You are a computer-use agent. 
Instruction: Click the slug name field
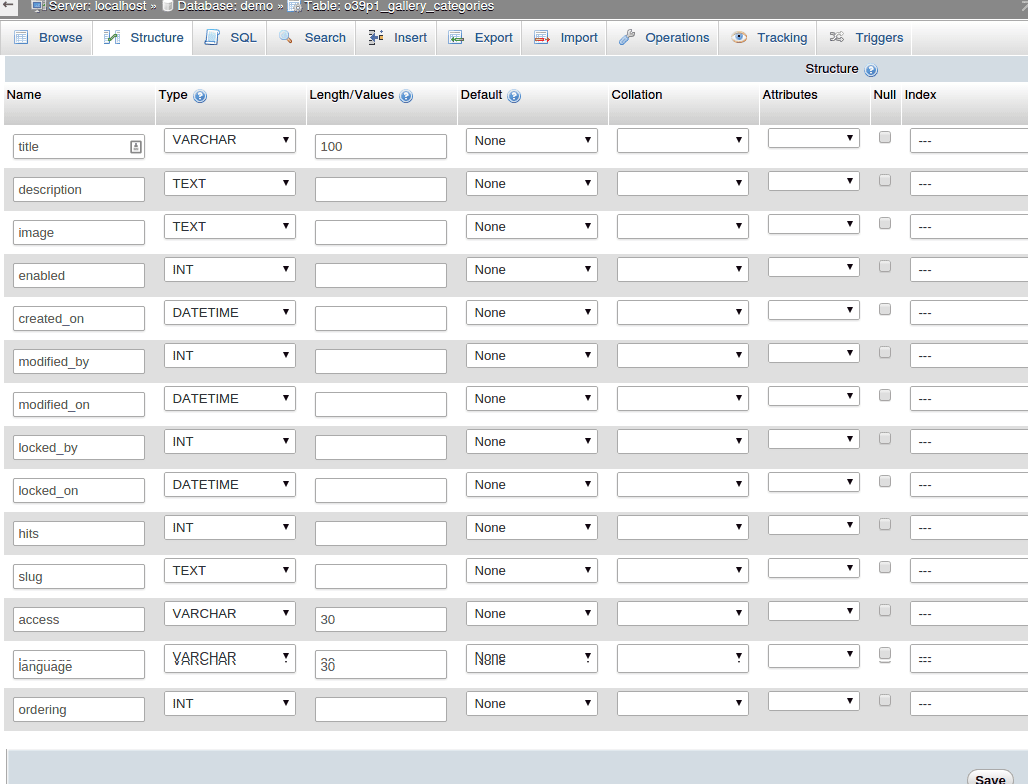point(79,576)
